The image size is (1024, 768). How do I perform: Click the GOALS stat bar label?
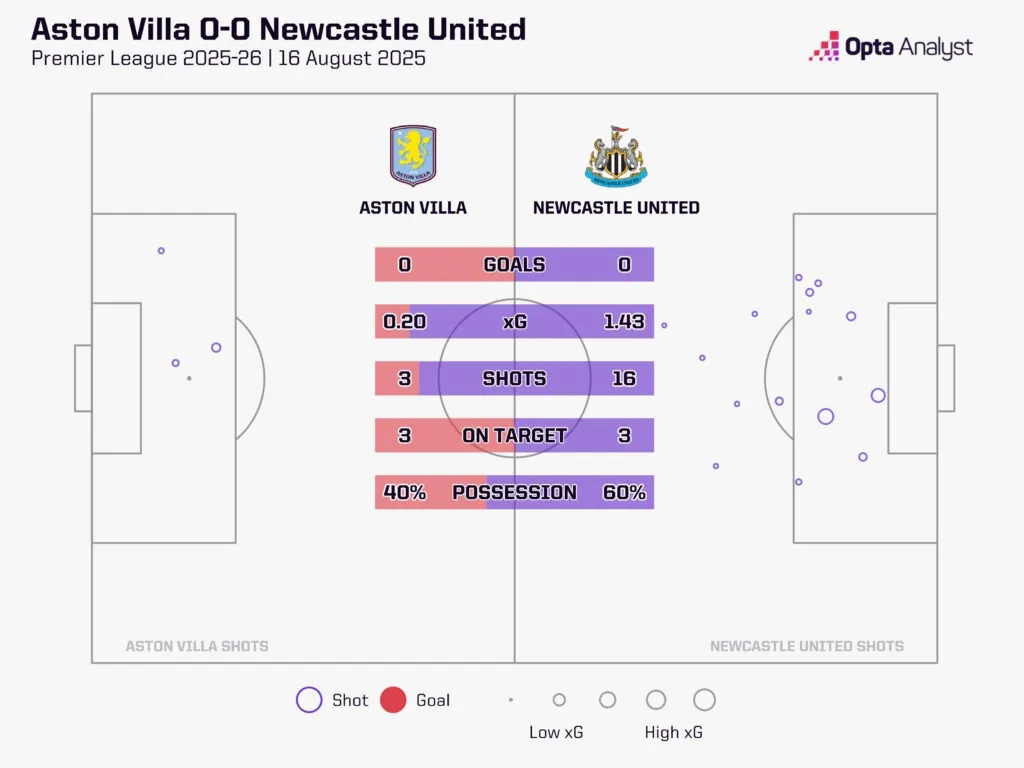click(x=514, y=265)
